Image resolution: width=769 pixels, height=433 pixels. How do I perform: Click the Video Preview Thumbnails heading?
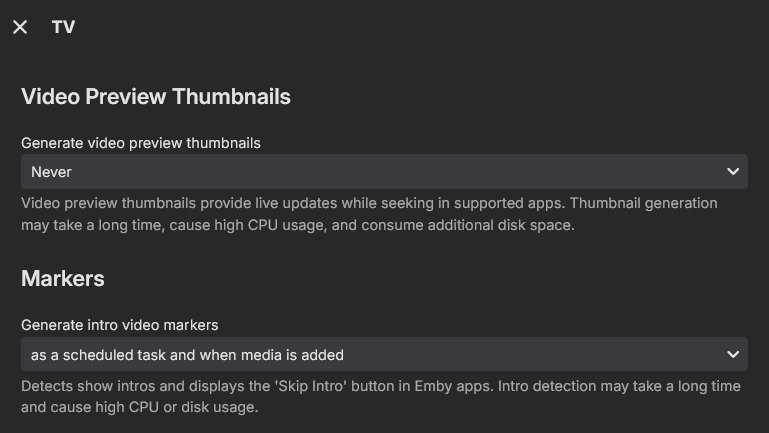point(156,97)
